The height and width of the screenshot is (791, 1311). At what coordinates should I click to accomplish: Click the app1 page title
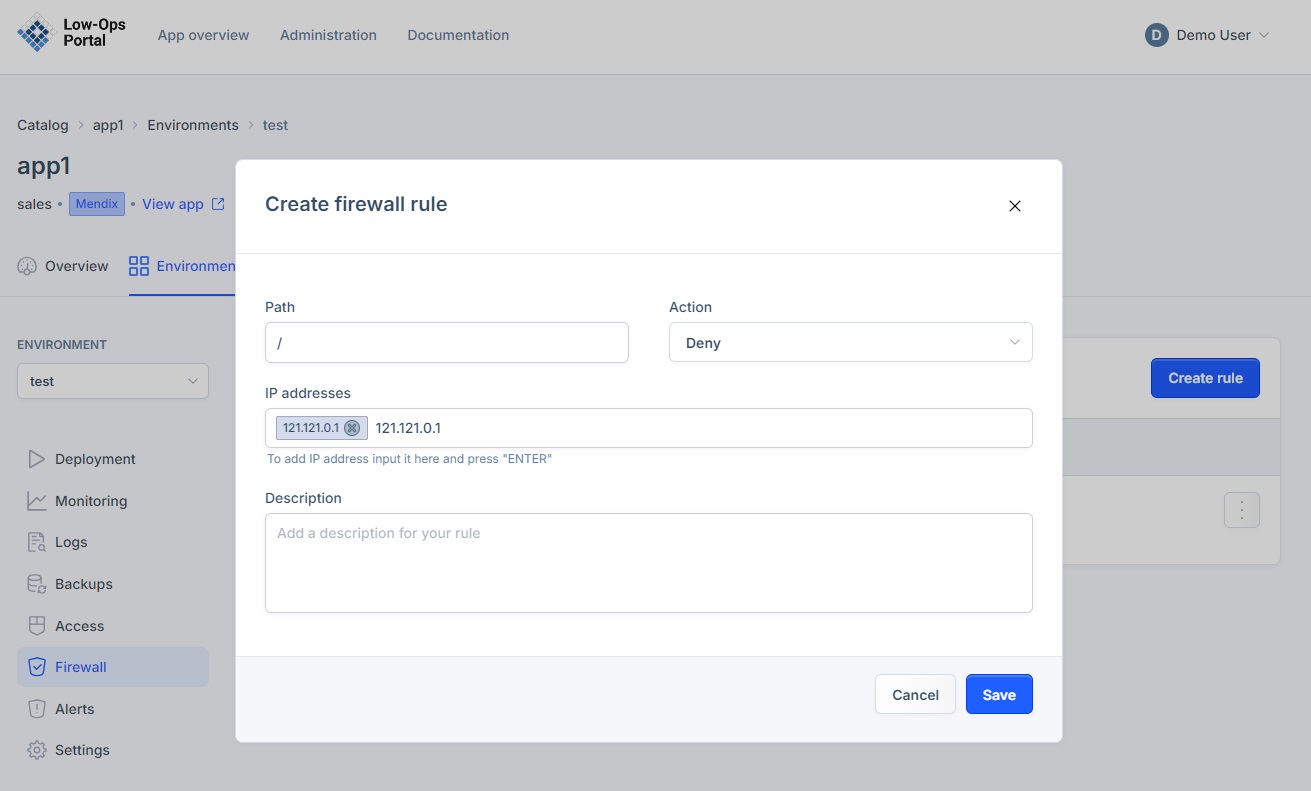[x=44, y=166]
